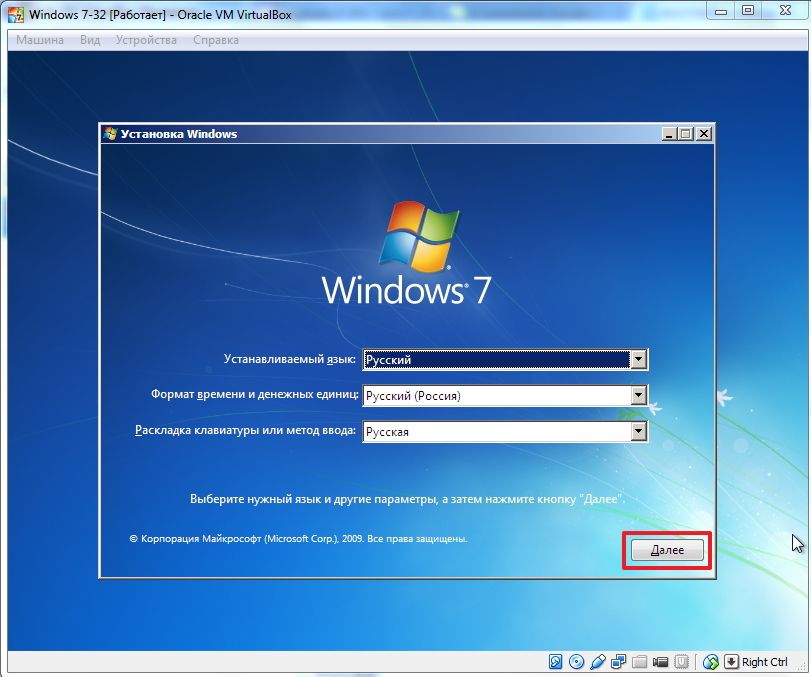The height and width of the screenshot is (677, 811).
Task: Click the shared folders status icon
Action: (640, 662)
